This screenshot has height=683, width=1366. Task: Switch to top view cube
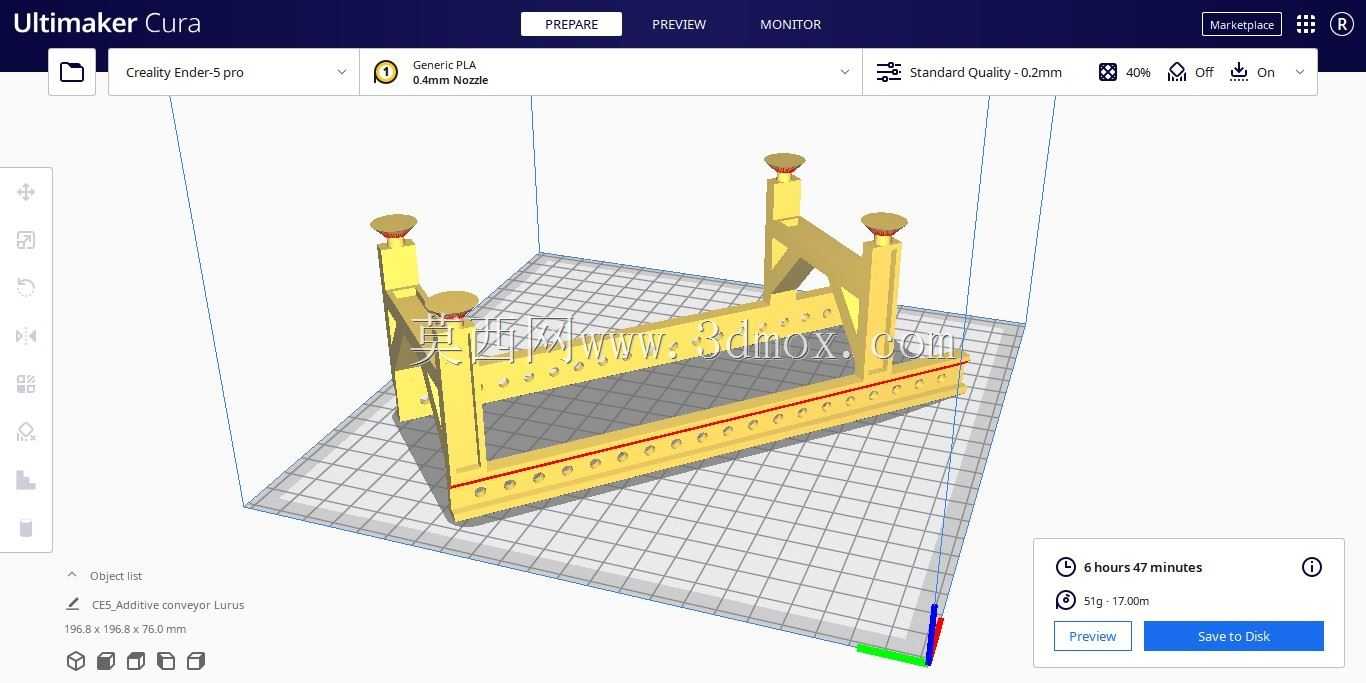136,660
